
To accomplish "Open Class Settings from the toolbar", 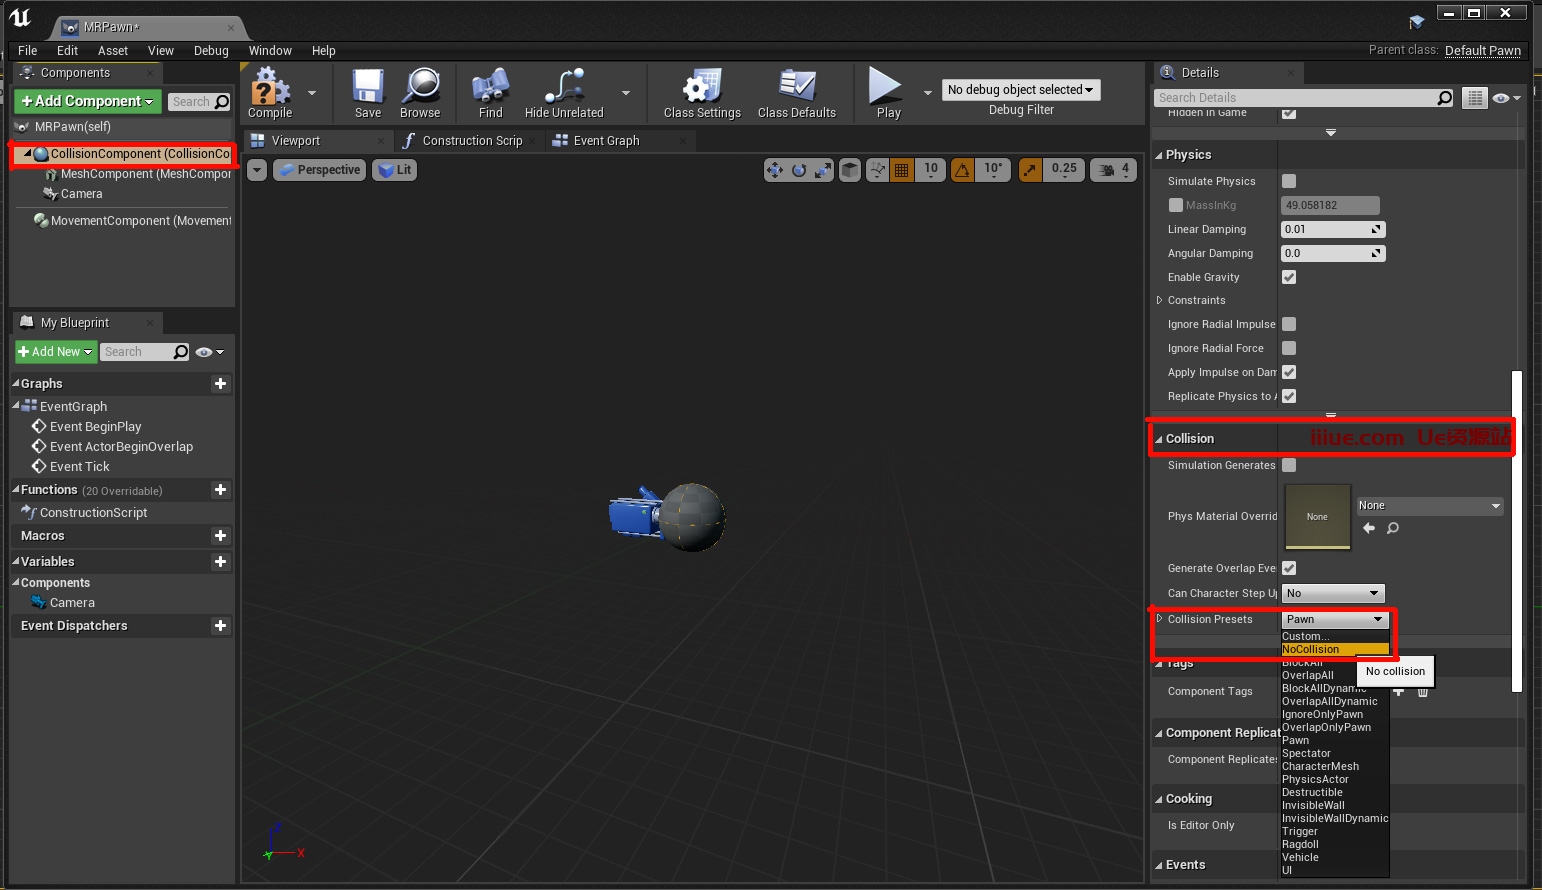I will click(x=702, y=93).
